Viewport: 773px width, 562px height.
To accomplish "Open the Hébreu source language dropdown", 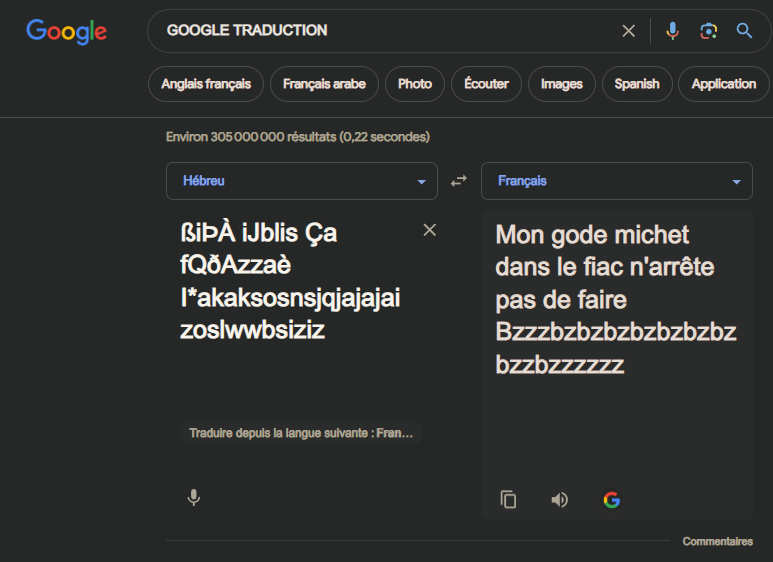I will [x=302, y=181].
